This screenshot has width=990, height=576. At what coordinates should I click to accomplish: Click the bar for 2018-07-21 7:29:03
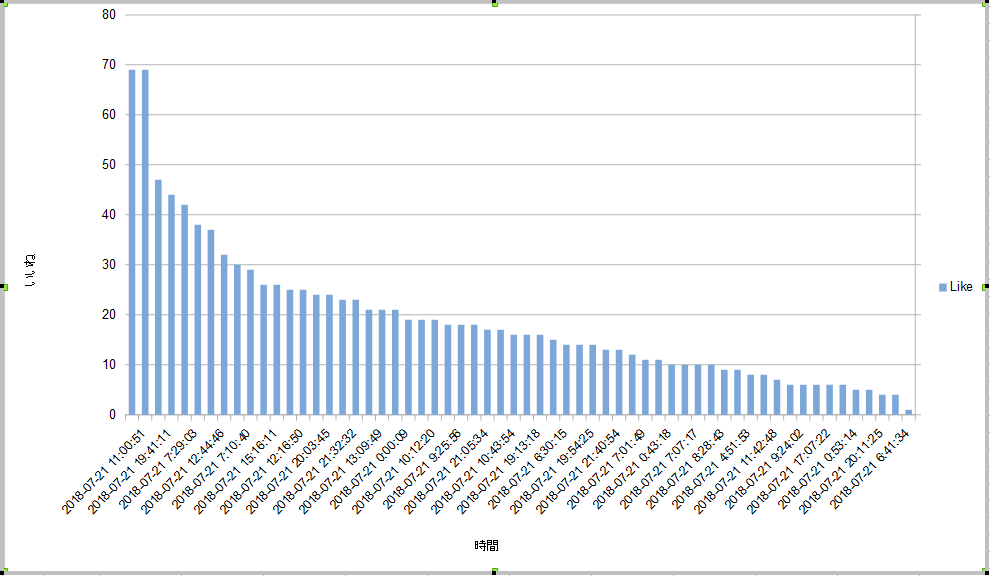click(x=198, y=320)
